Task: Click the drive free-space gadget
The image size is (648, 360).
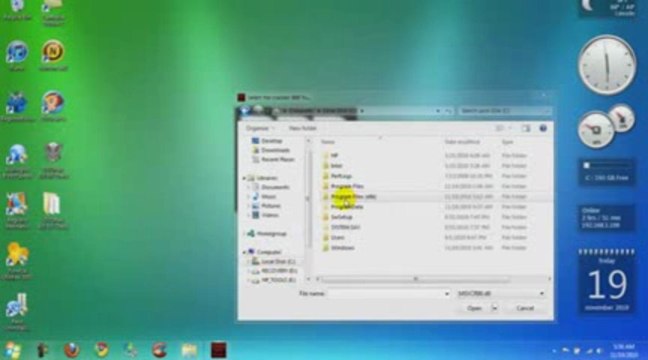Action: point(606,172)
